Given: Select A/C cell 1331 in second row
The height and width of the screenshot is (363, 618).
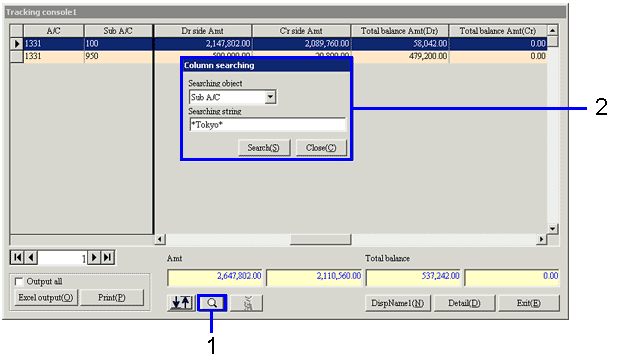Looking at the screenshot, I should coord(54,56).
